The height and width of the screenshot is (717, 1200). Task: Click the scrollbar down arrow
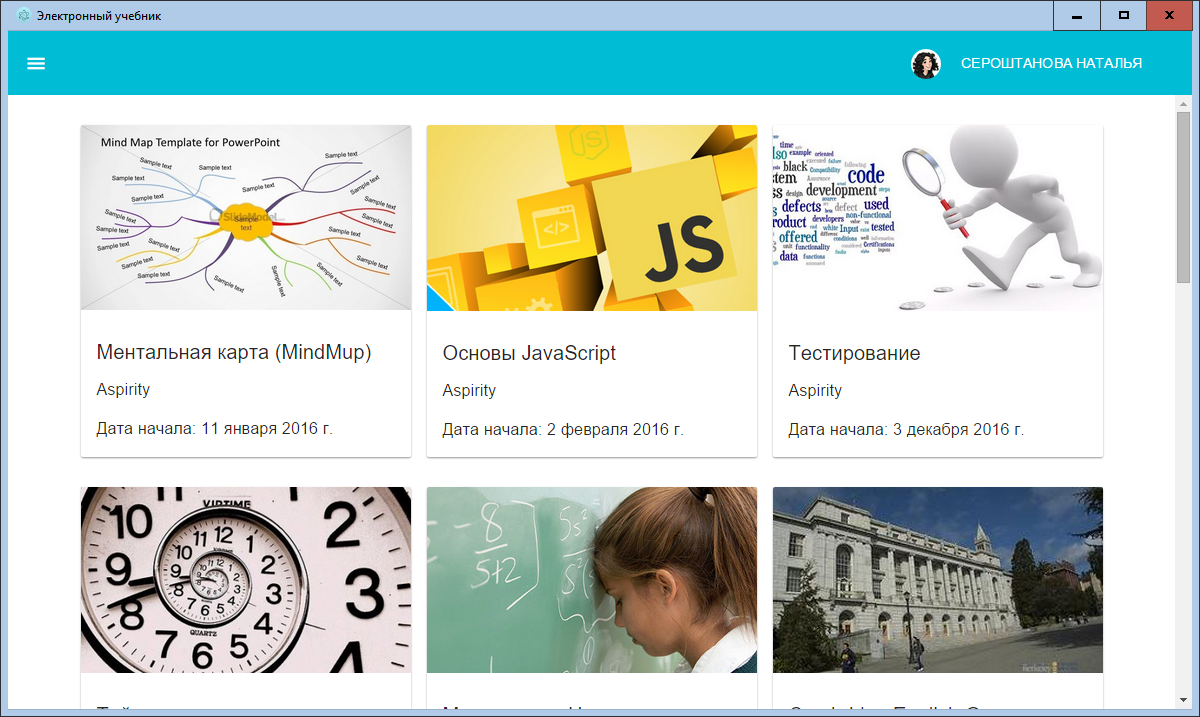(1184, 701)
